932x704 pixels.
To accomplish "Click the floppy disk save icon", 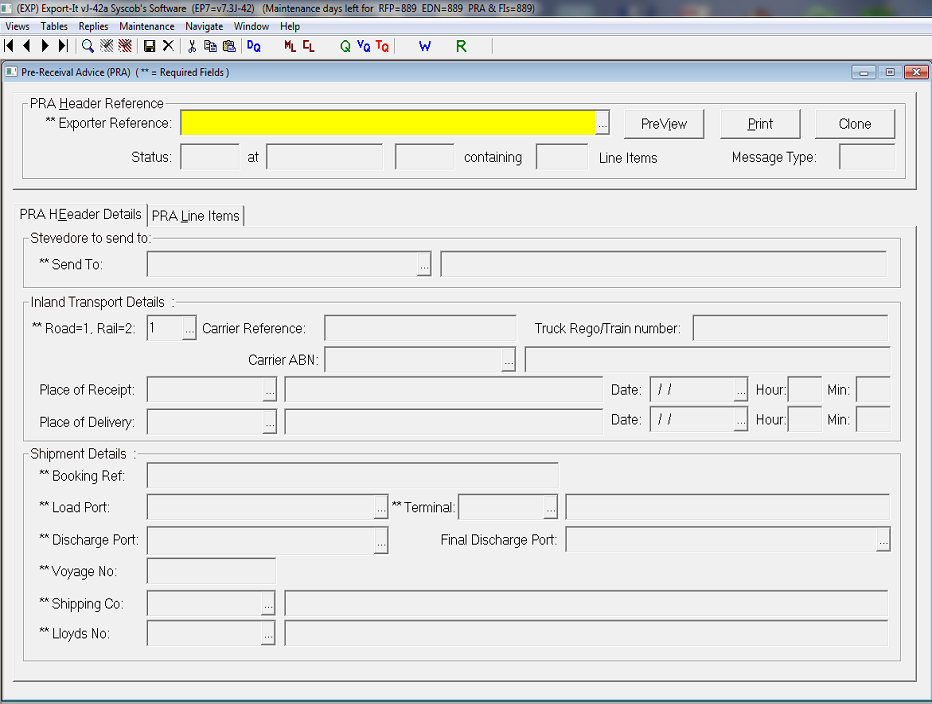I will [149, 46].
